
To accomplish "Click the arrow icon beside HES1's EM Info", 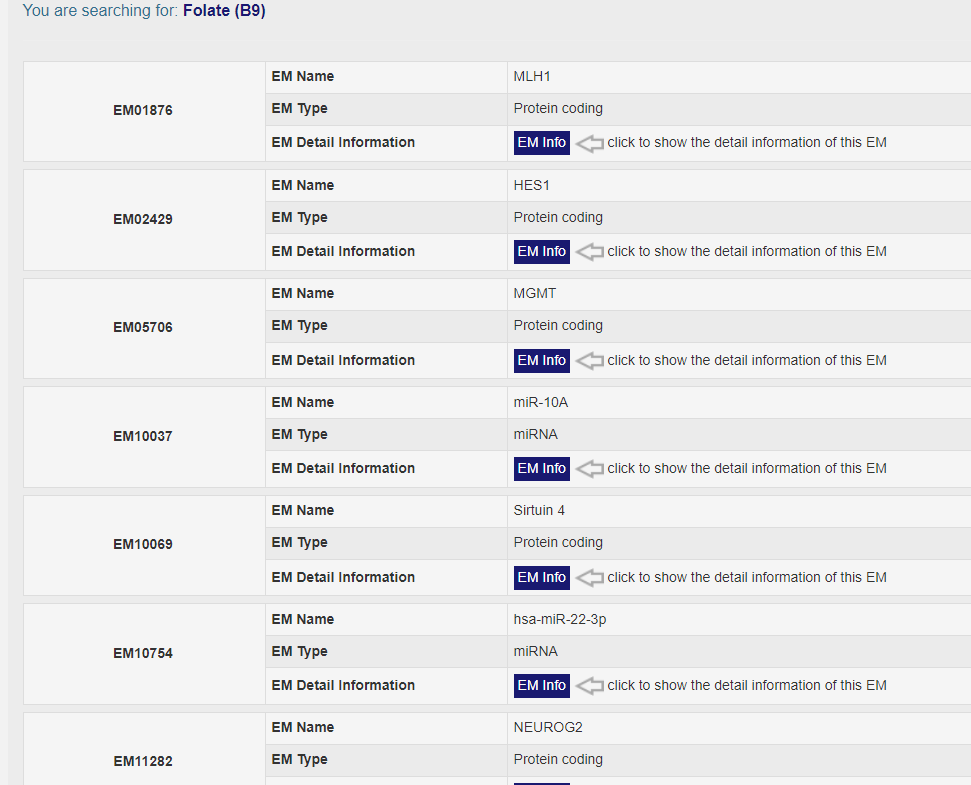I will pos(590,252).
